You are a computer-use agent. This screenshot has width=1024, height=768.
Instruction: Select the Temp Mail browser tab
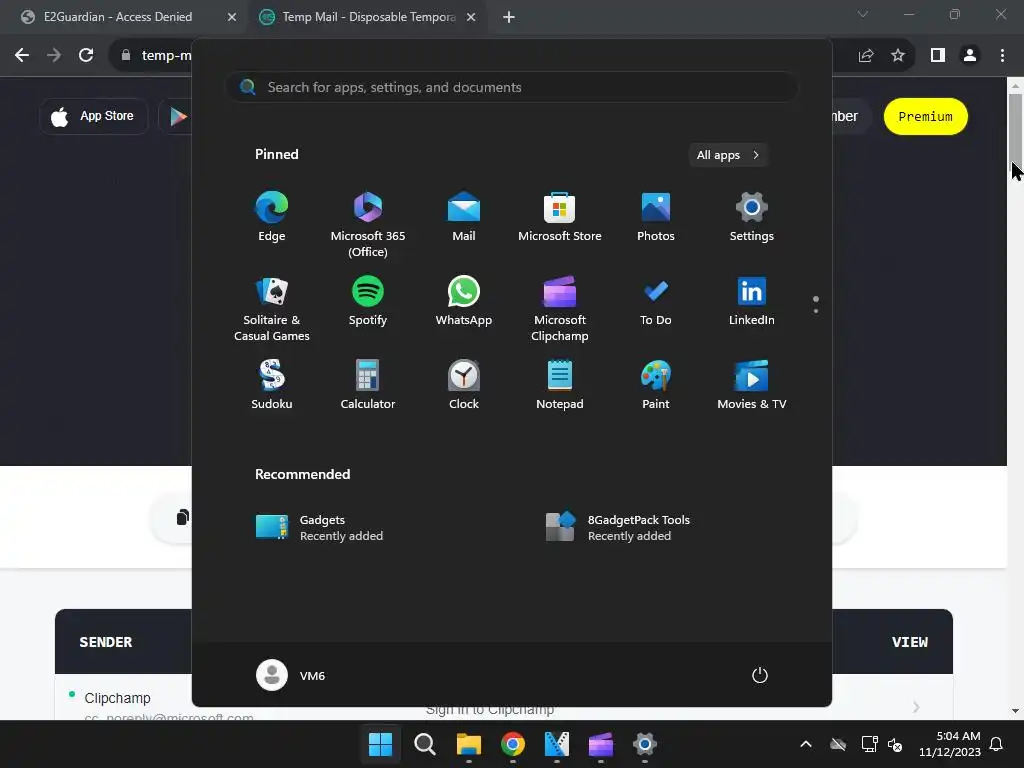tap(368, 17)
